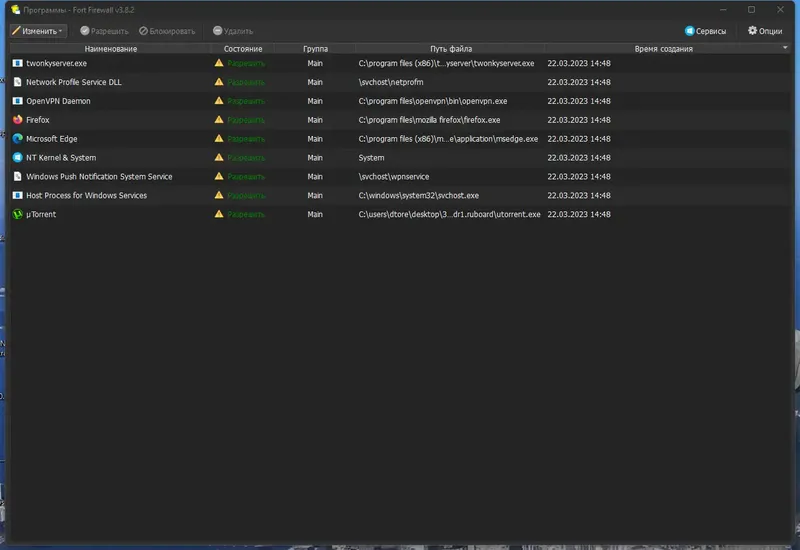Image resolution: width=800 pixels, height=550 pixels.
Task: Select the µTorrent program icon
Action: click(x=18, y=214)
